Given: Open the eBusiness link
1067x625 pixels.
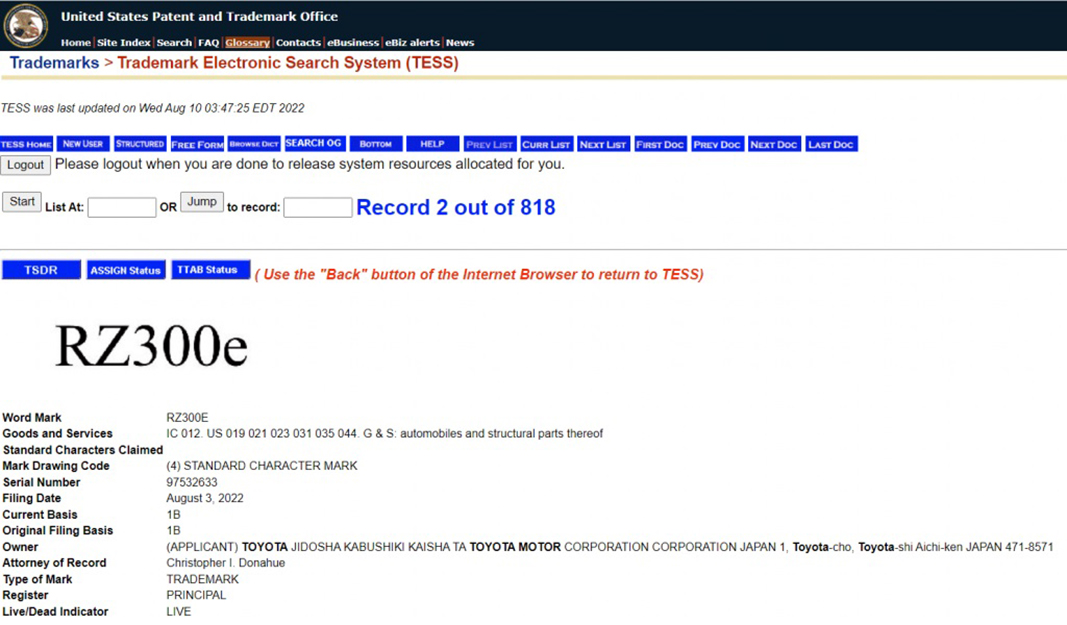Looking at the screenshot, I should pos(353,43).
